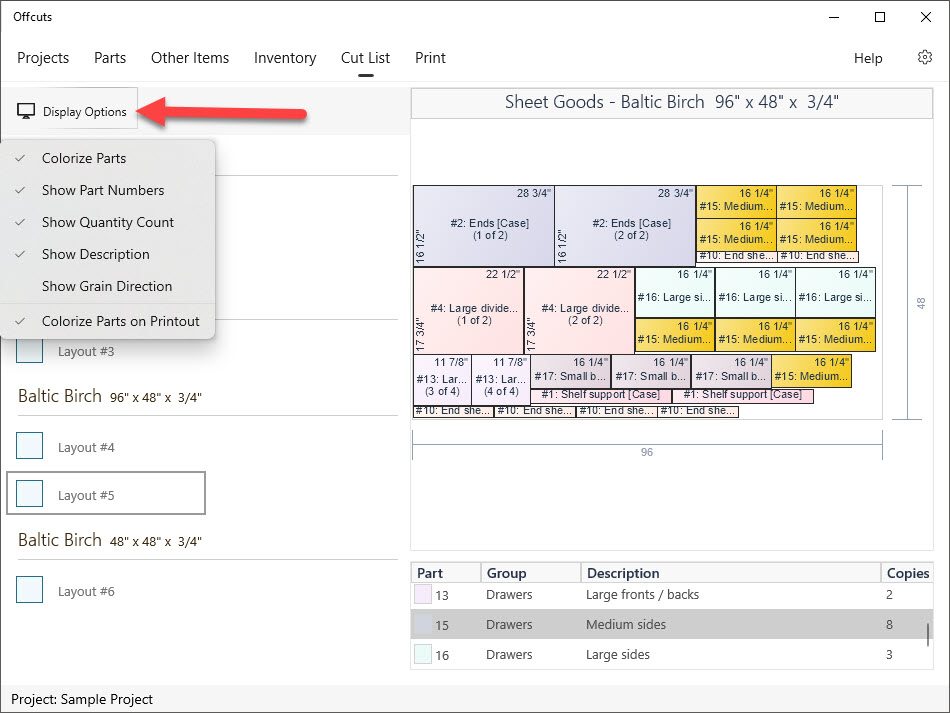Toggle Colorize Parts option
Image resolution: width=950 pixels, height=713 pixels.
pyautogui.click(x=108, y=158)
